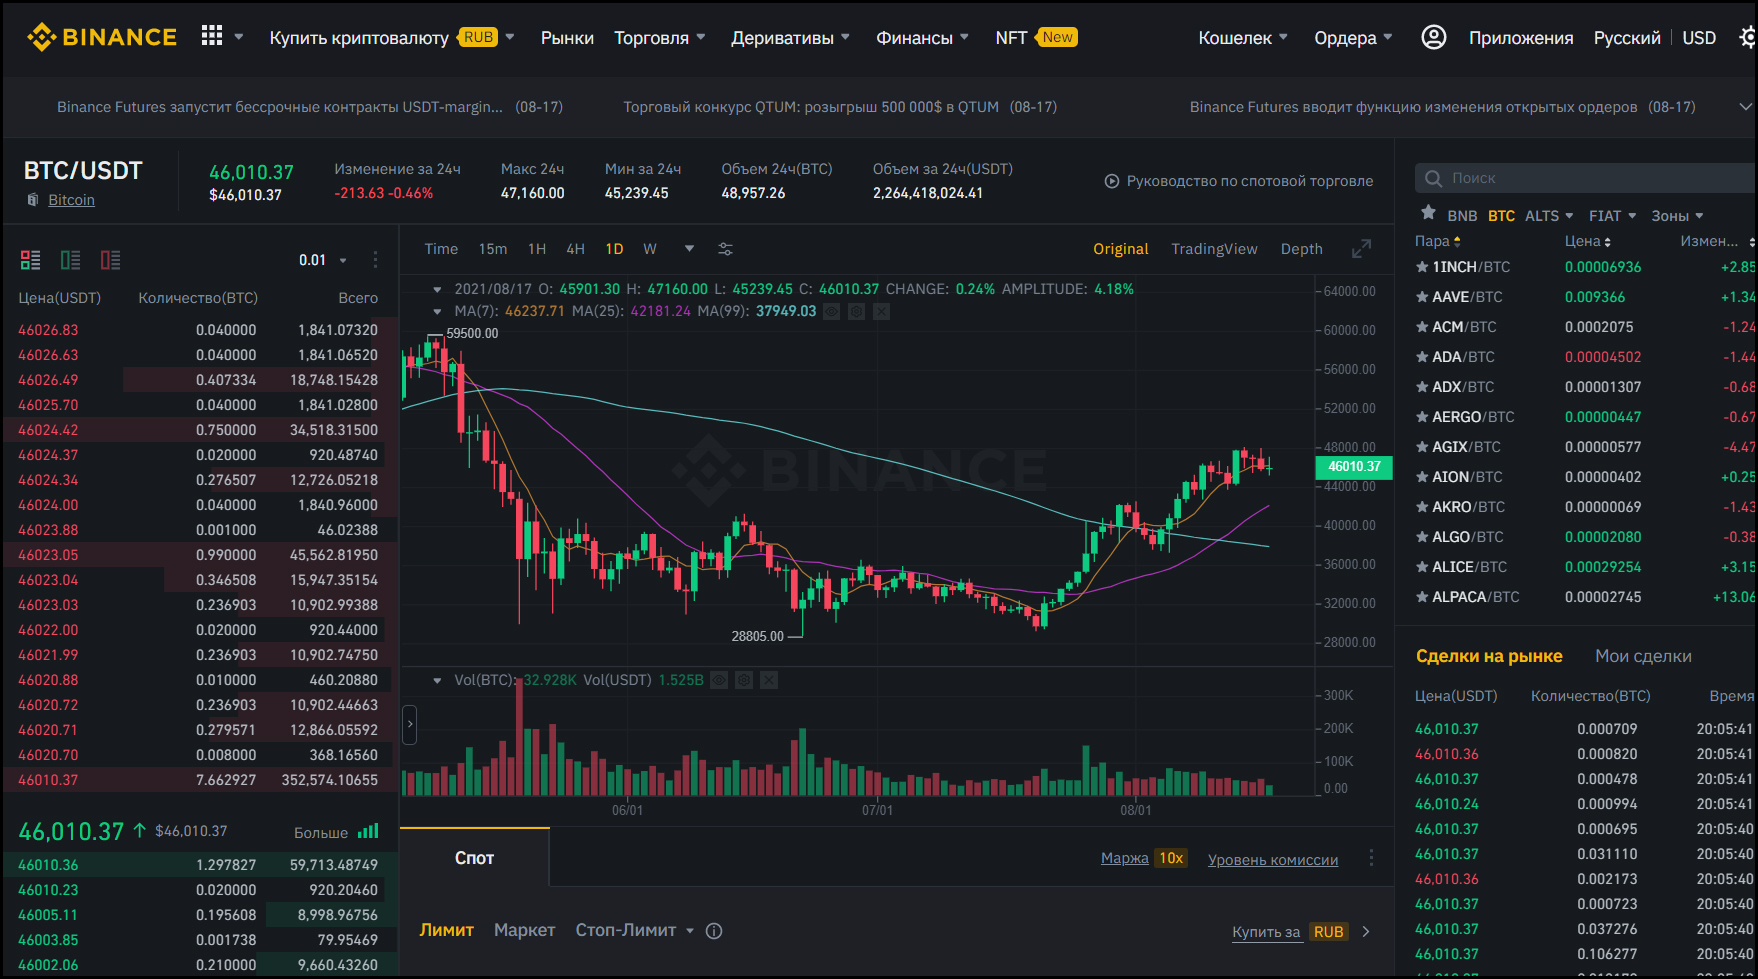Favorite the 1INCH/BTC pair star

[x=1422, y=267]
